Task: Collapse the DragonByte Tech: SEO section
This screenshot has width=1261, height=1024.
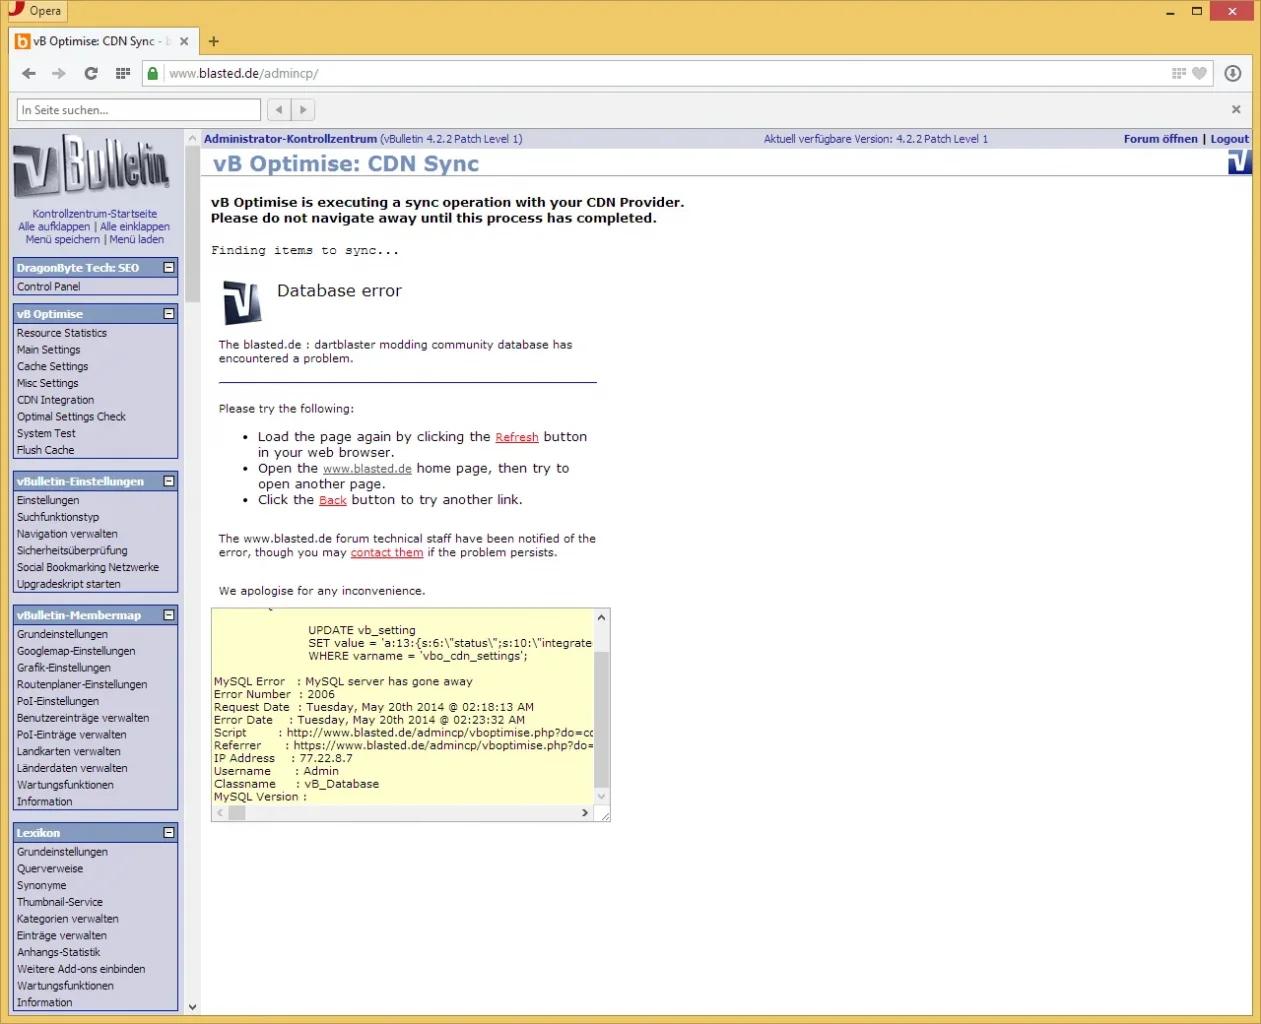Action: click(169, 268)
